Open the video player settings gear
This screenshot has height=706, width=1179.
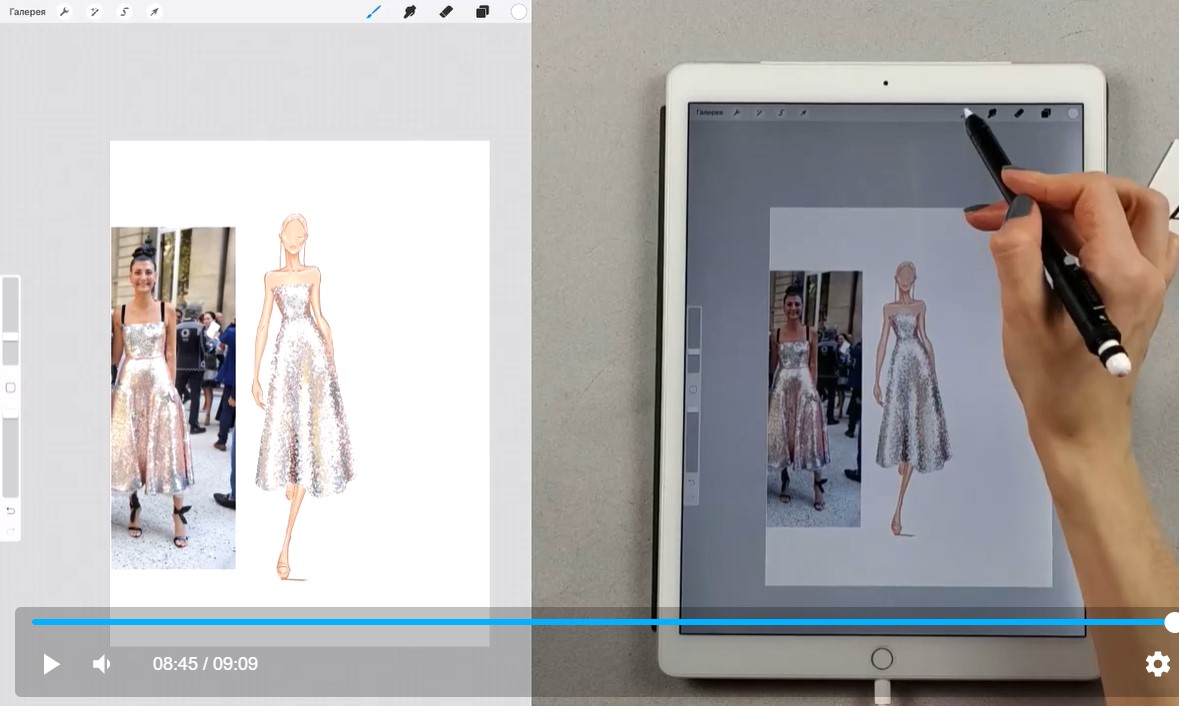tap(1157, 664)
